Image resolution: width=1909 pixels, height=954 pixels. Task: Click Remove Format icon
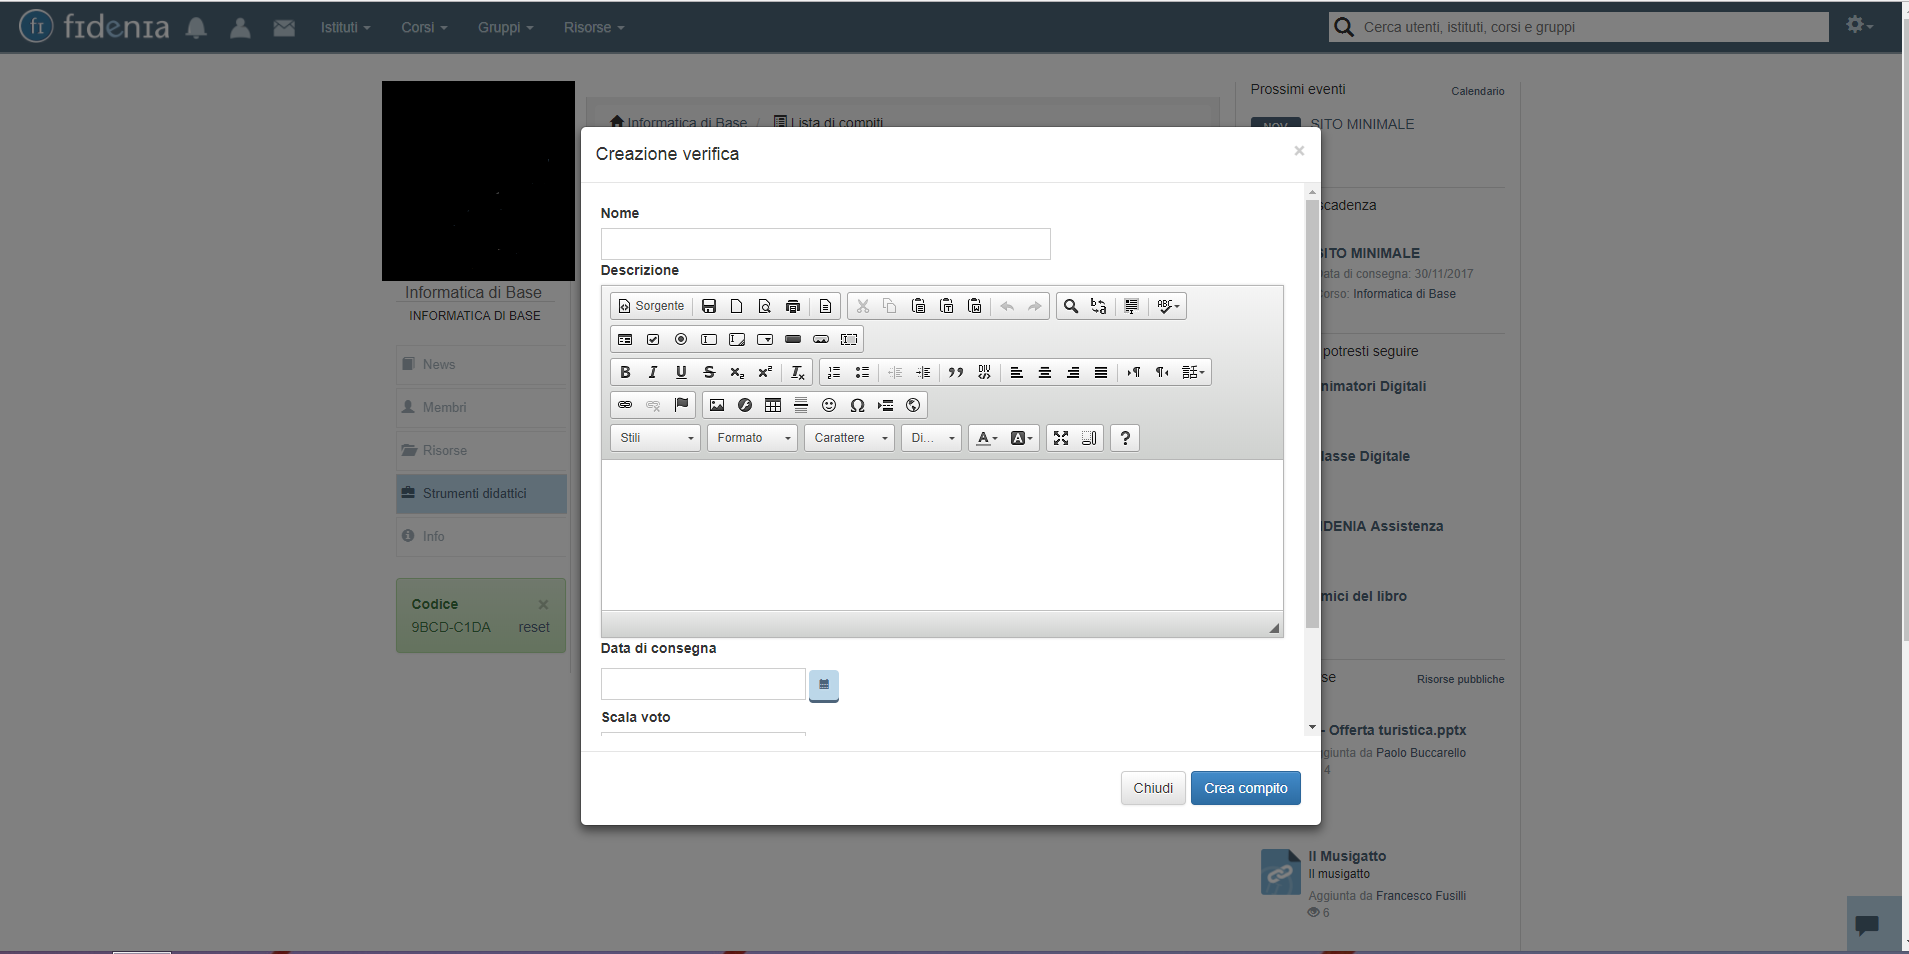coord(797,372)
